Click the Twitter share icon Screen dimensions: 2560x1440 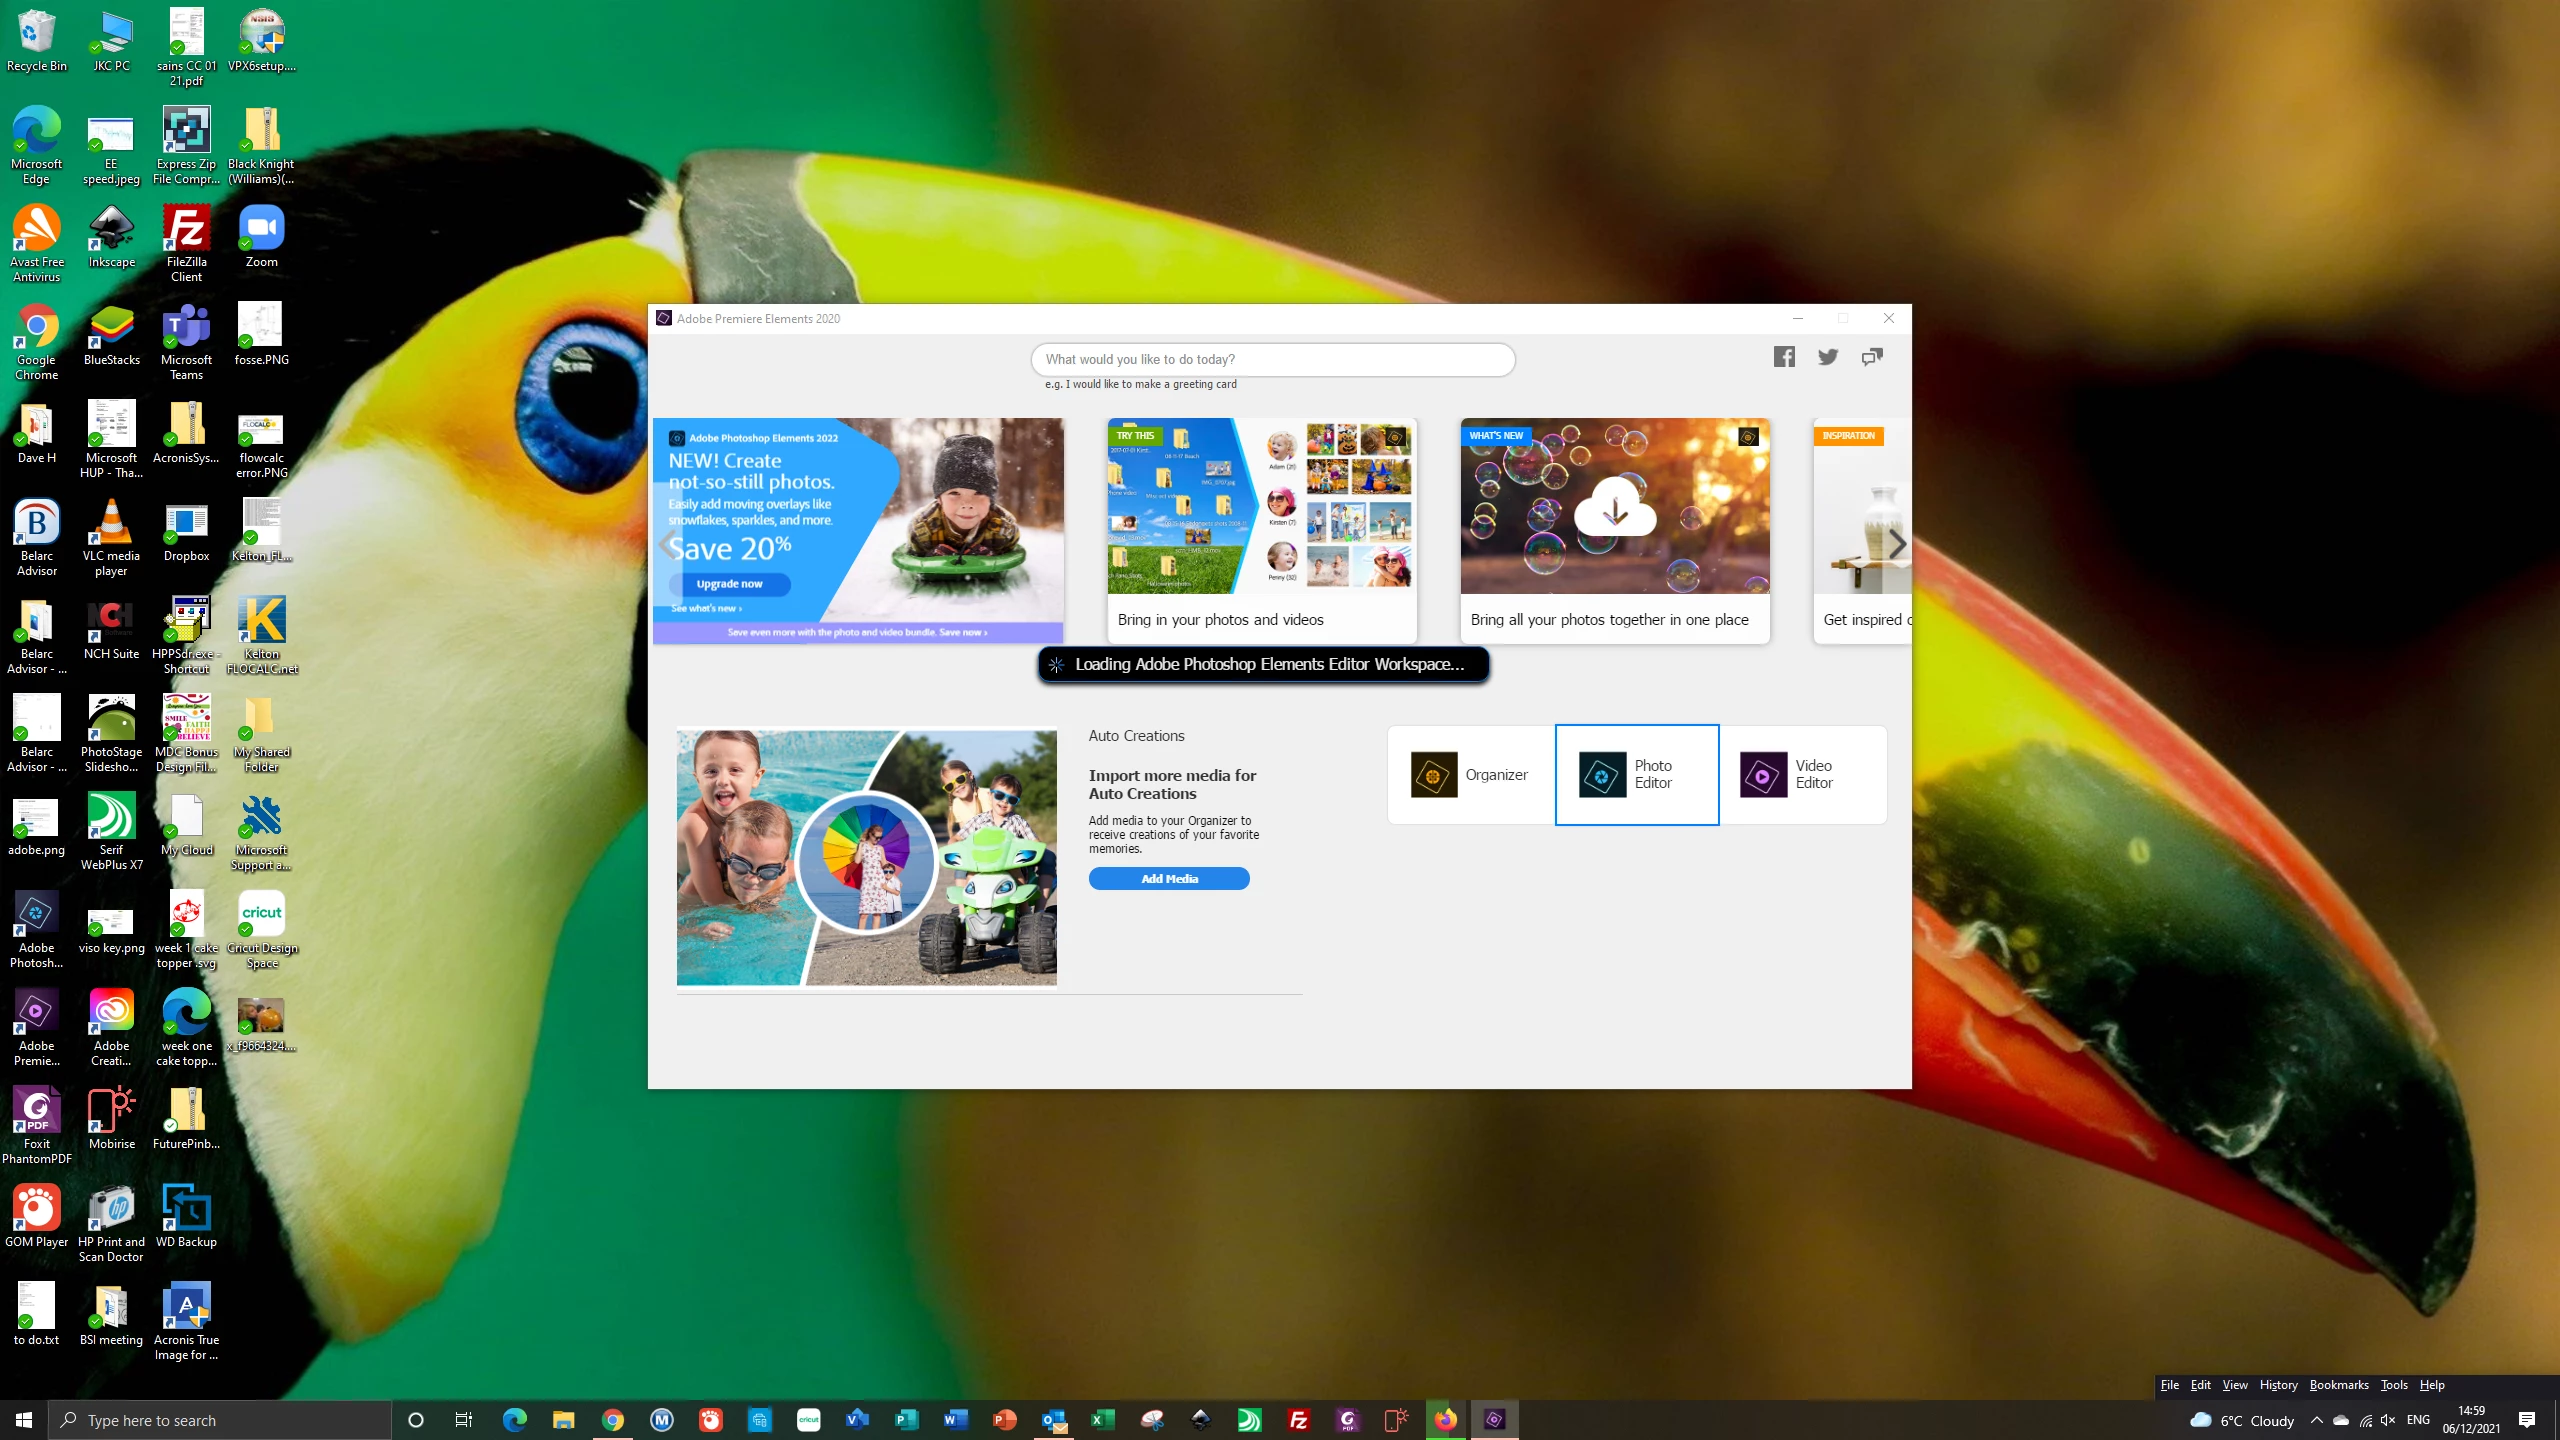click(x=1828, y=357)
